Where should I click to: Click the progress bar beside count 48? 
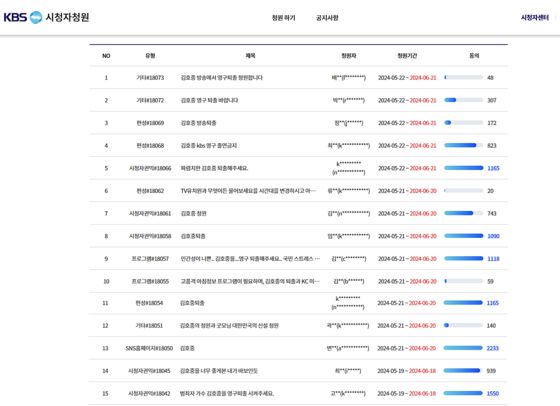coord(464,77)
